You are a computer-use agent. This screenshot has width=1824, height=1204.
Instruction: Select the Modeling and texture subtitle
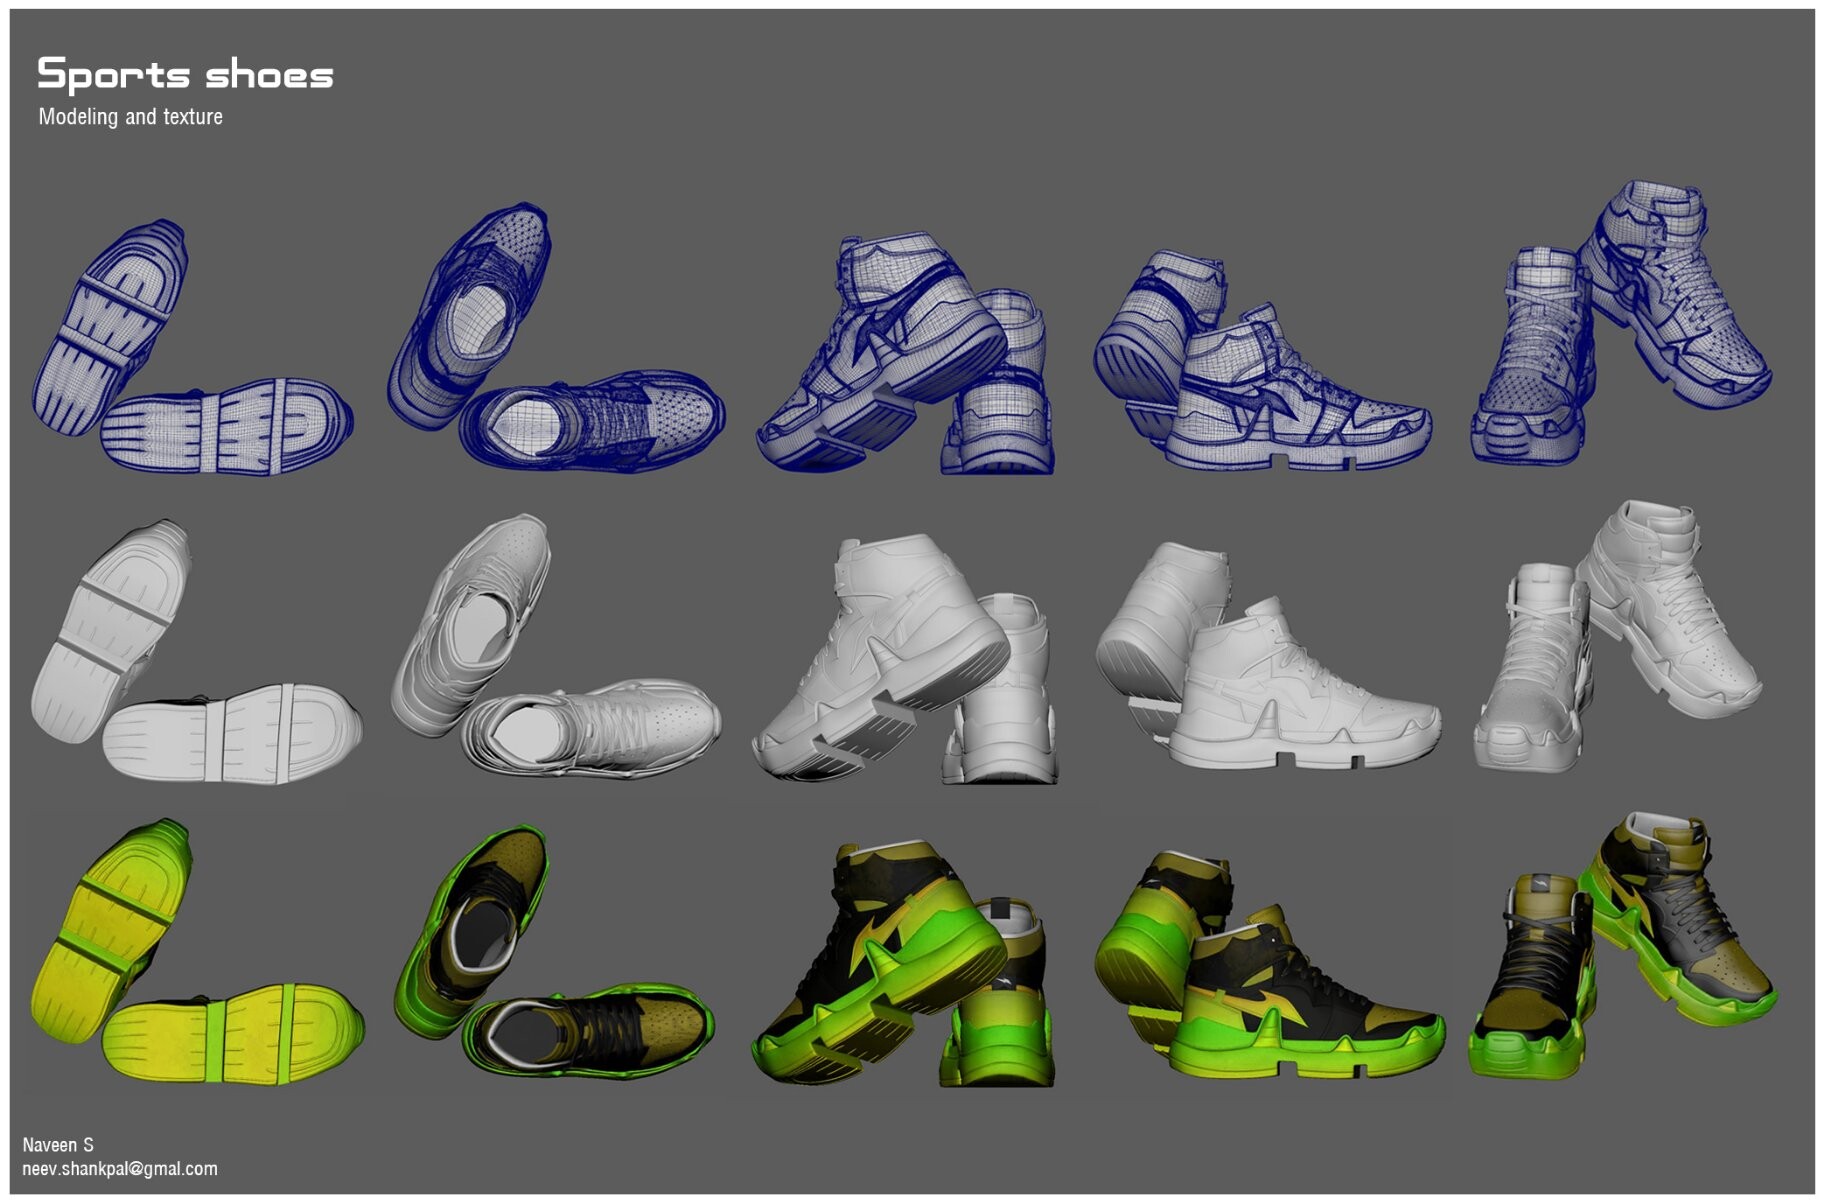click(x=131, y=116)
